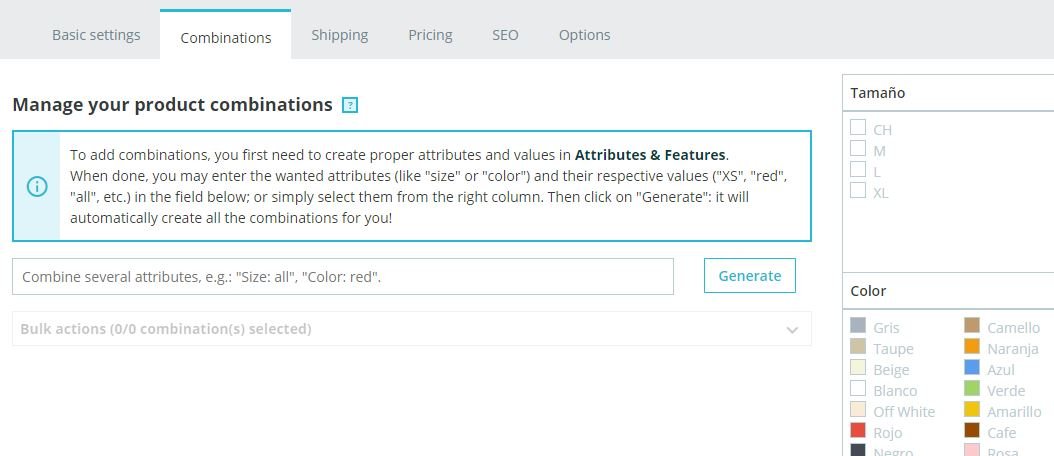
Task: Open the SEO tab
Action: point(505,35)
